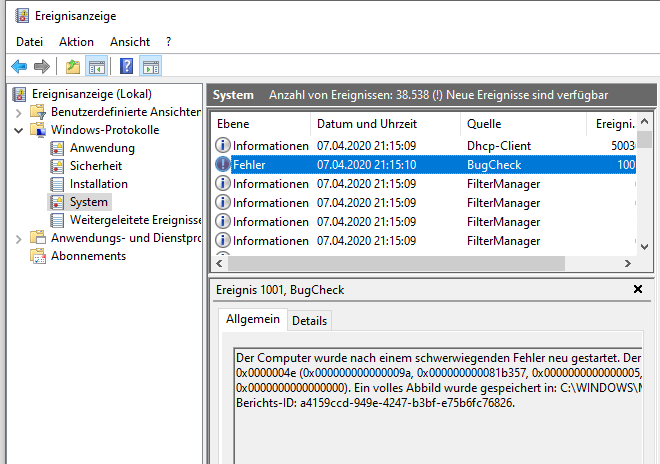Select the Ereignisanzeige (Lokal) root node
Image resolution: width=660 pixels, height=464 pixels.
pyautogui.click(x=92, y=94)
